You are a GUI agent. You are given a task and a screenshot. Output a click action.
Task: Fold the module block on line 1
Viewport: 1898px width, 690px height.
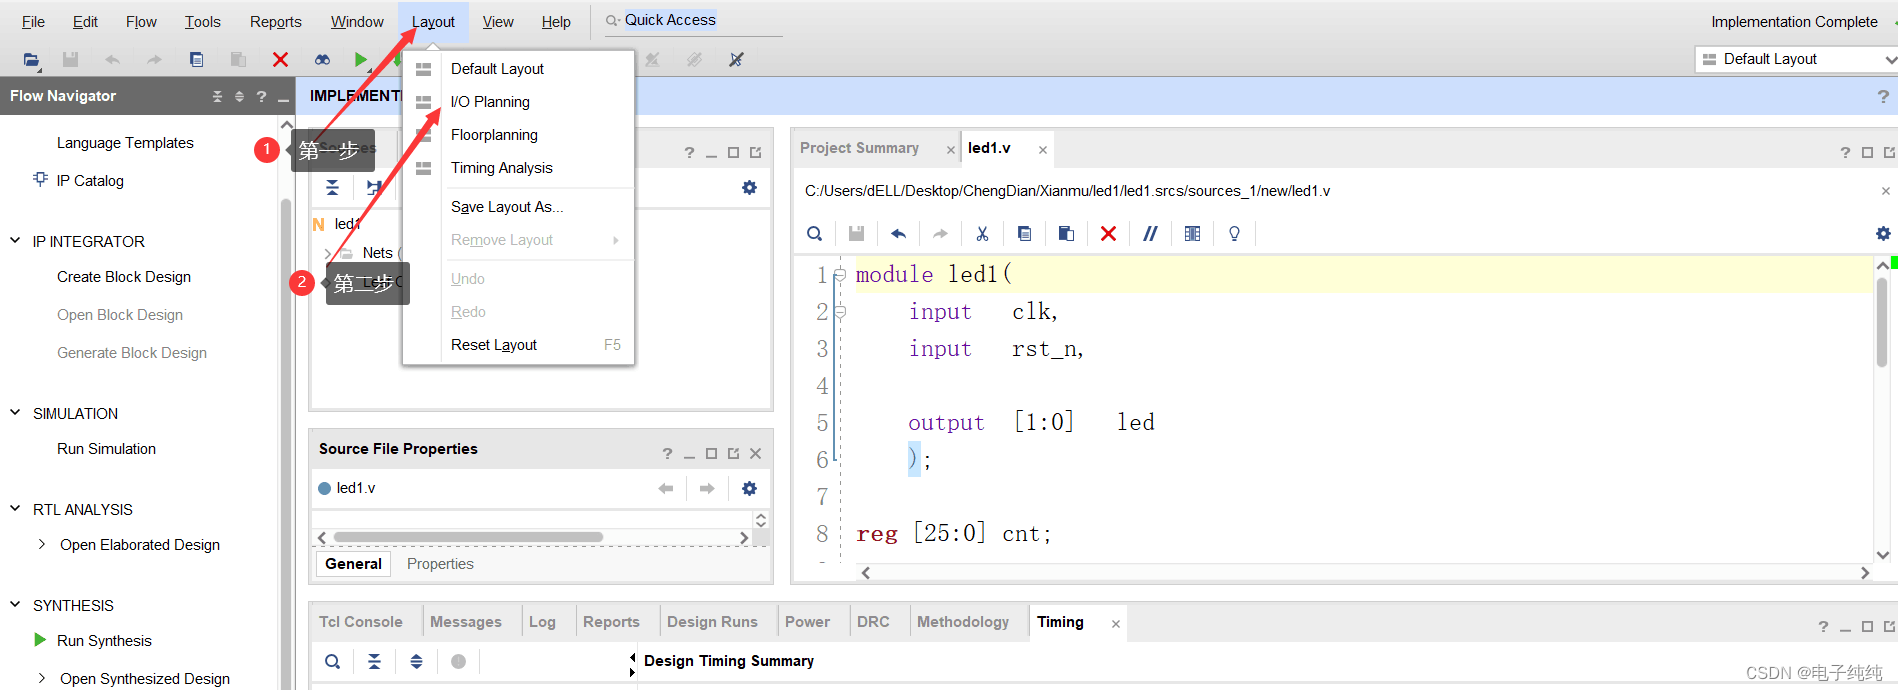pyautogui.click(x=840, y=274)
